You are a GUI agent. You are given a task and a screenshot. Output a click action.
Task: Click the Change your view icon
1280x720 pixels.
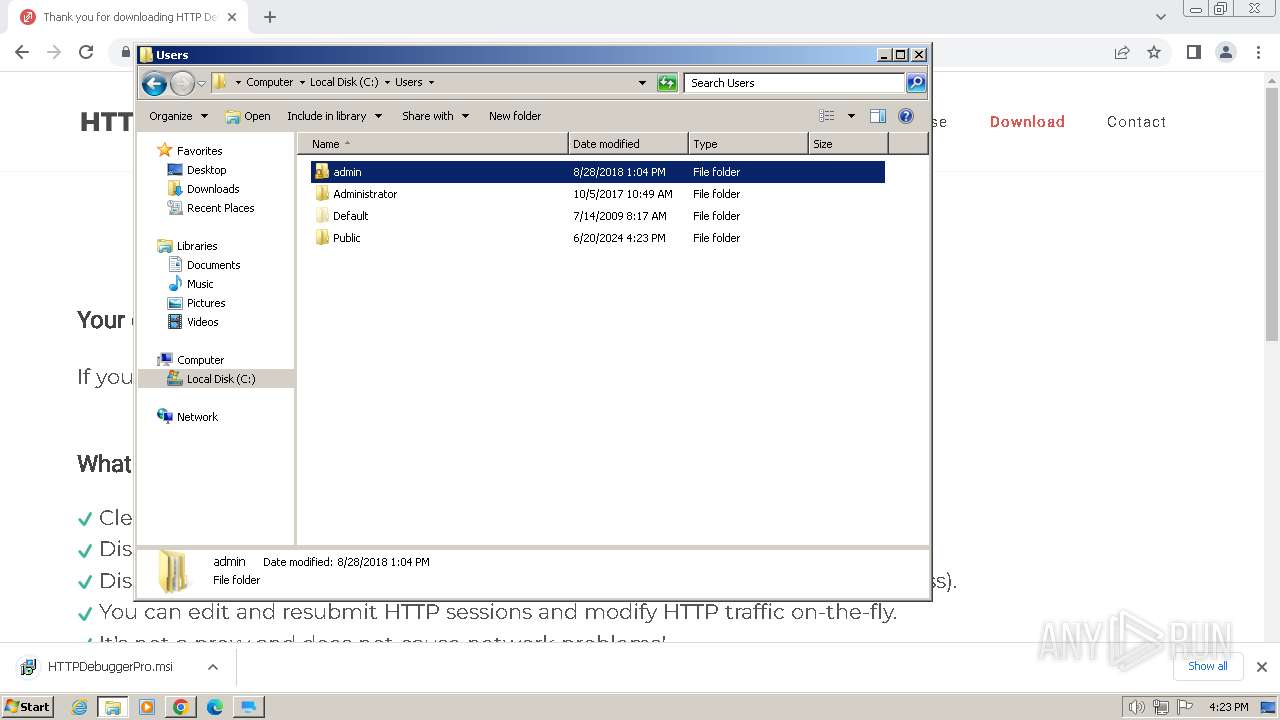tap(827, 116)
